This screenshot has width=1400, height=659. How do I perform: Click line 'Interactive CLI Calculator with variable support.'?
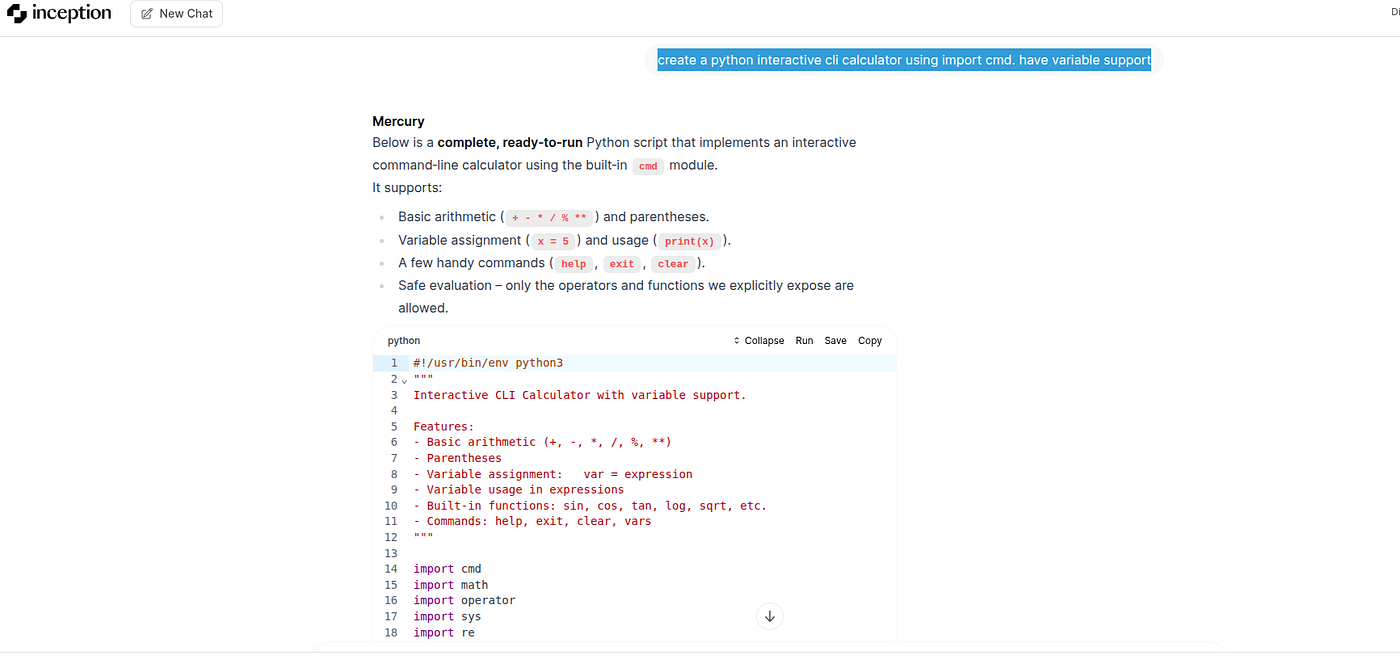point(580,395)
